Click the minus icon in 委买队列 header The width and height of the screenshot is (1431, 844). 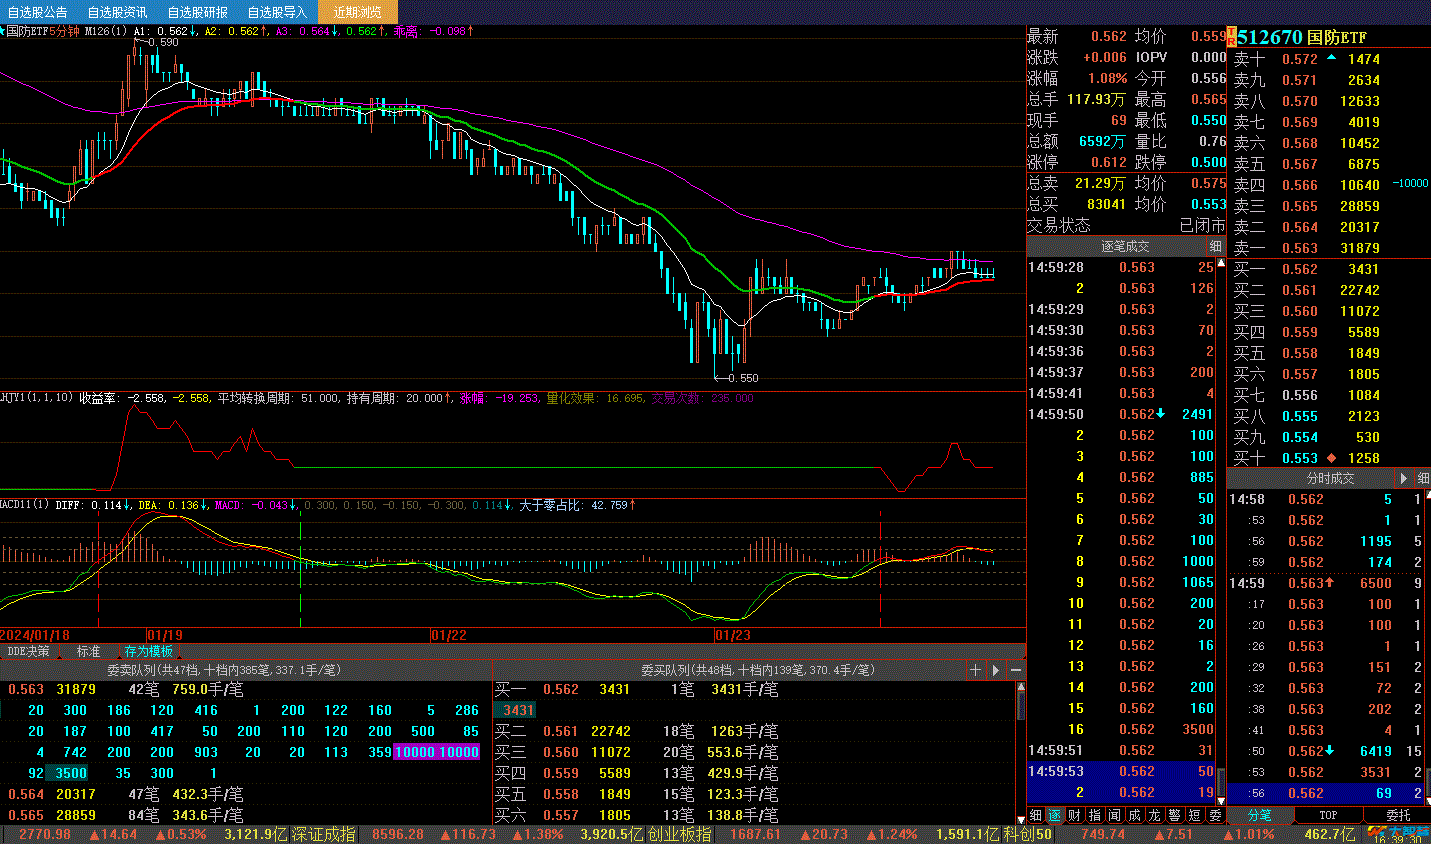point(1016,670)
